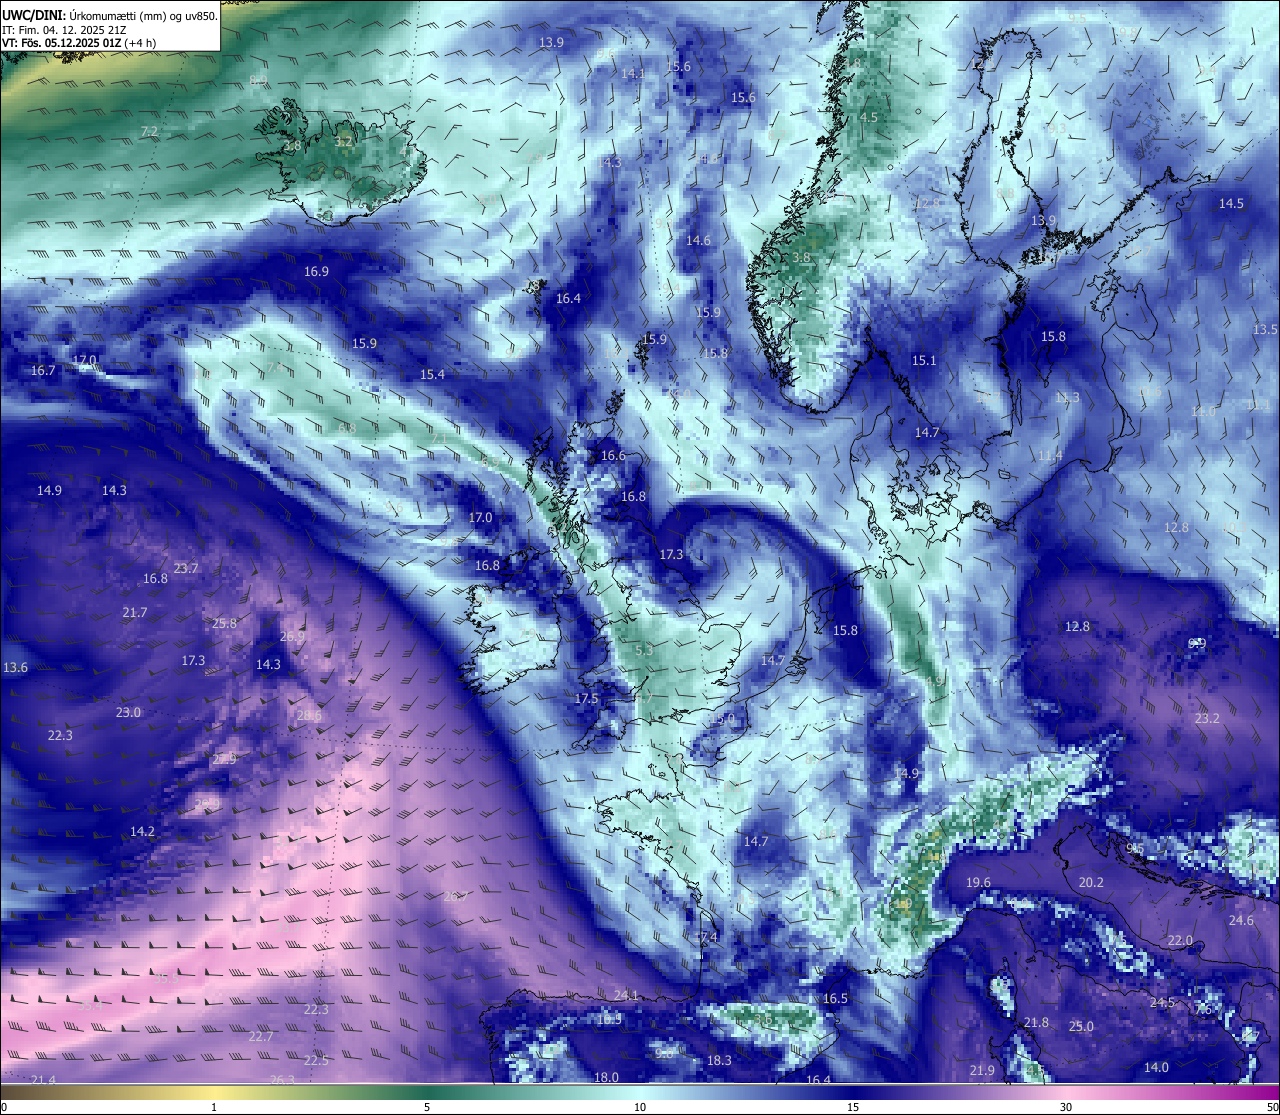This screenshot has width=1280, height=1115.
Task: Click the 5.3 value over England
Action: click(643, 650)
